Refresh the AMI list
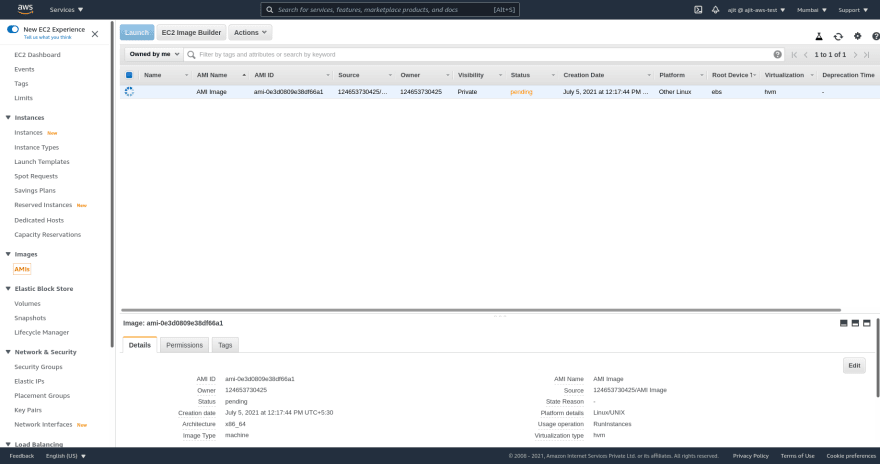Image resolution: width=880 pixels, height=464 pixels. tap(838, 36)
